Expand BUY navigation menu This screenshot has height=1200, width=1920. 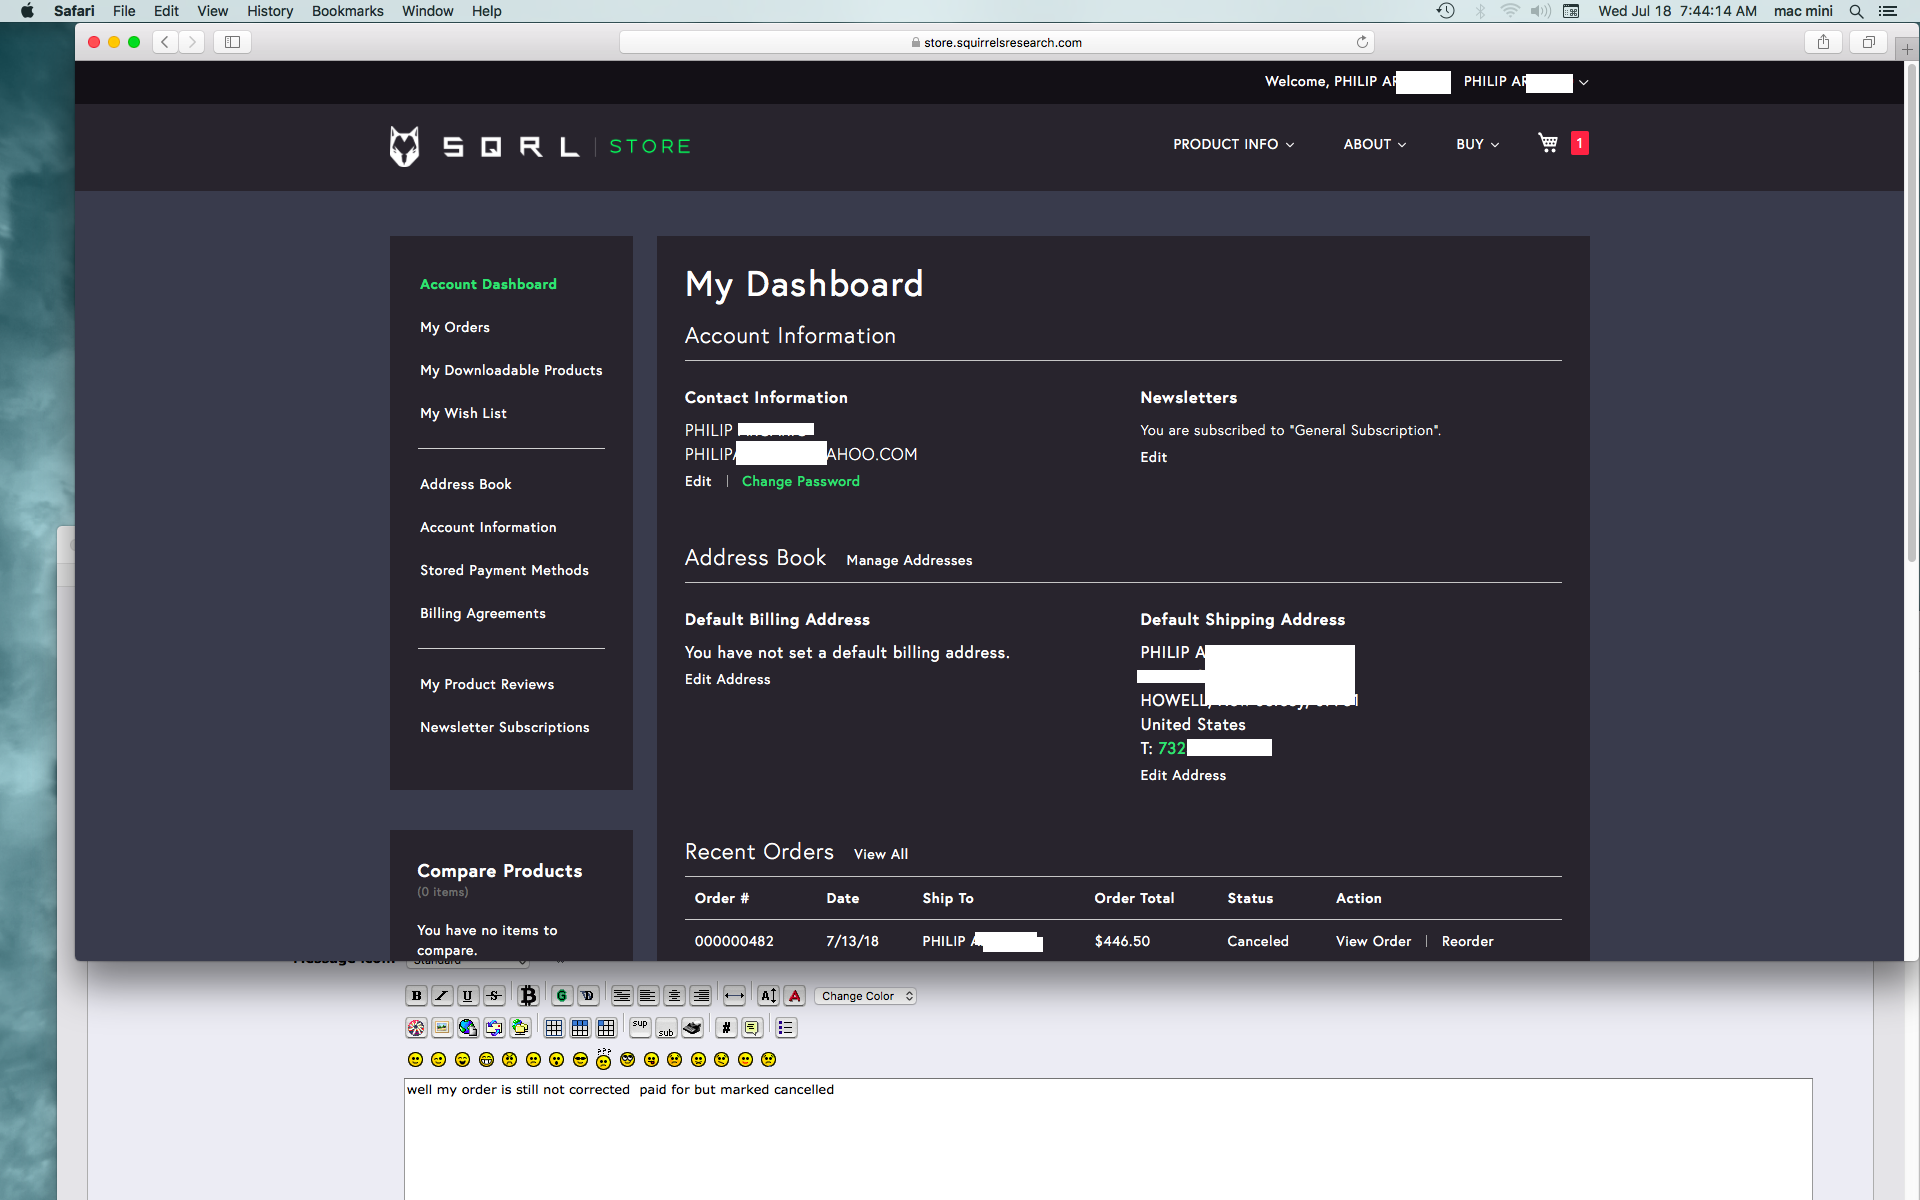point(1477,144)
